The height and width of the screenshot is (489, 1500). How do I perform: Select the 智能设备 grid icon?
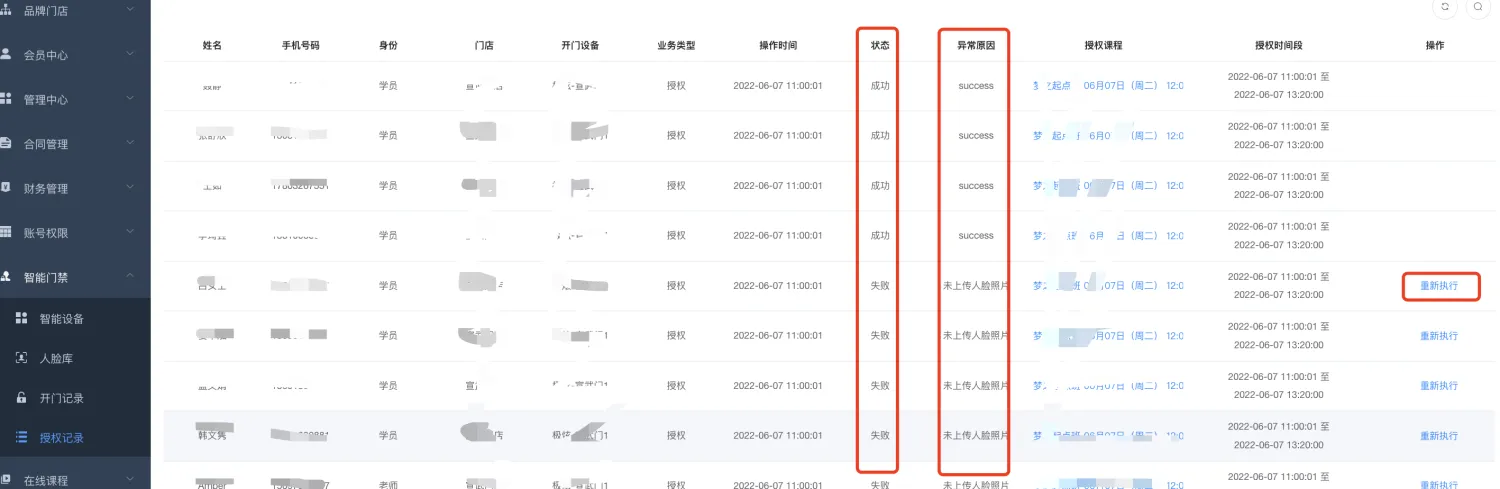tap(21, 318)
